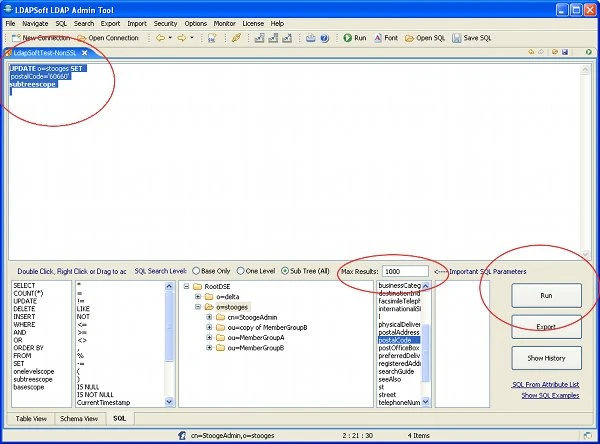
Task: Click the export tray toolbar icon
Action: (x=311, y=38)
